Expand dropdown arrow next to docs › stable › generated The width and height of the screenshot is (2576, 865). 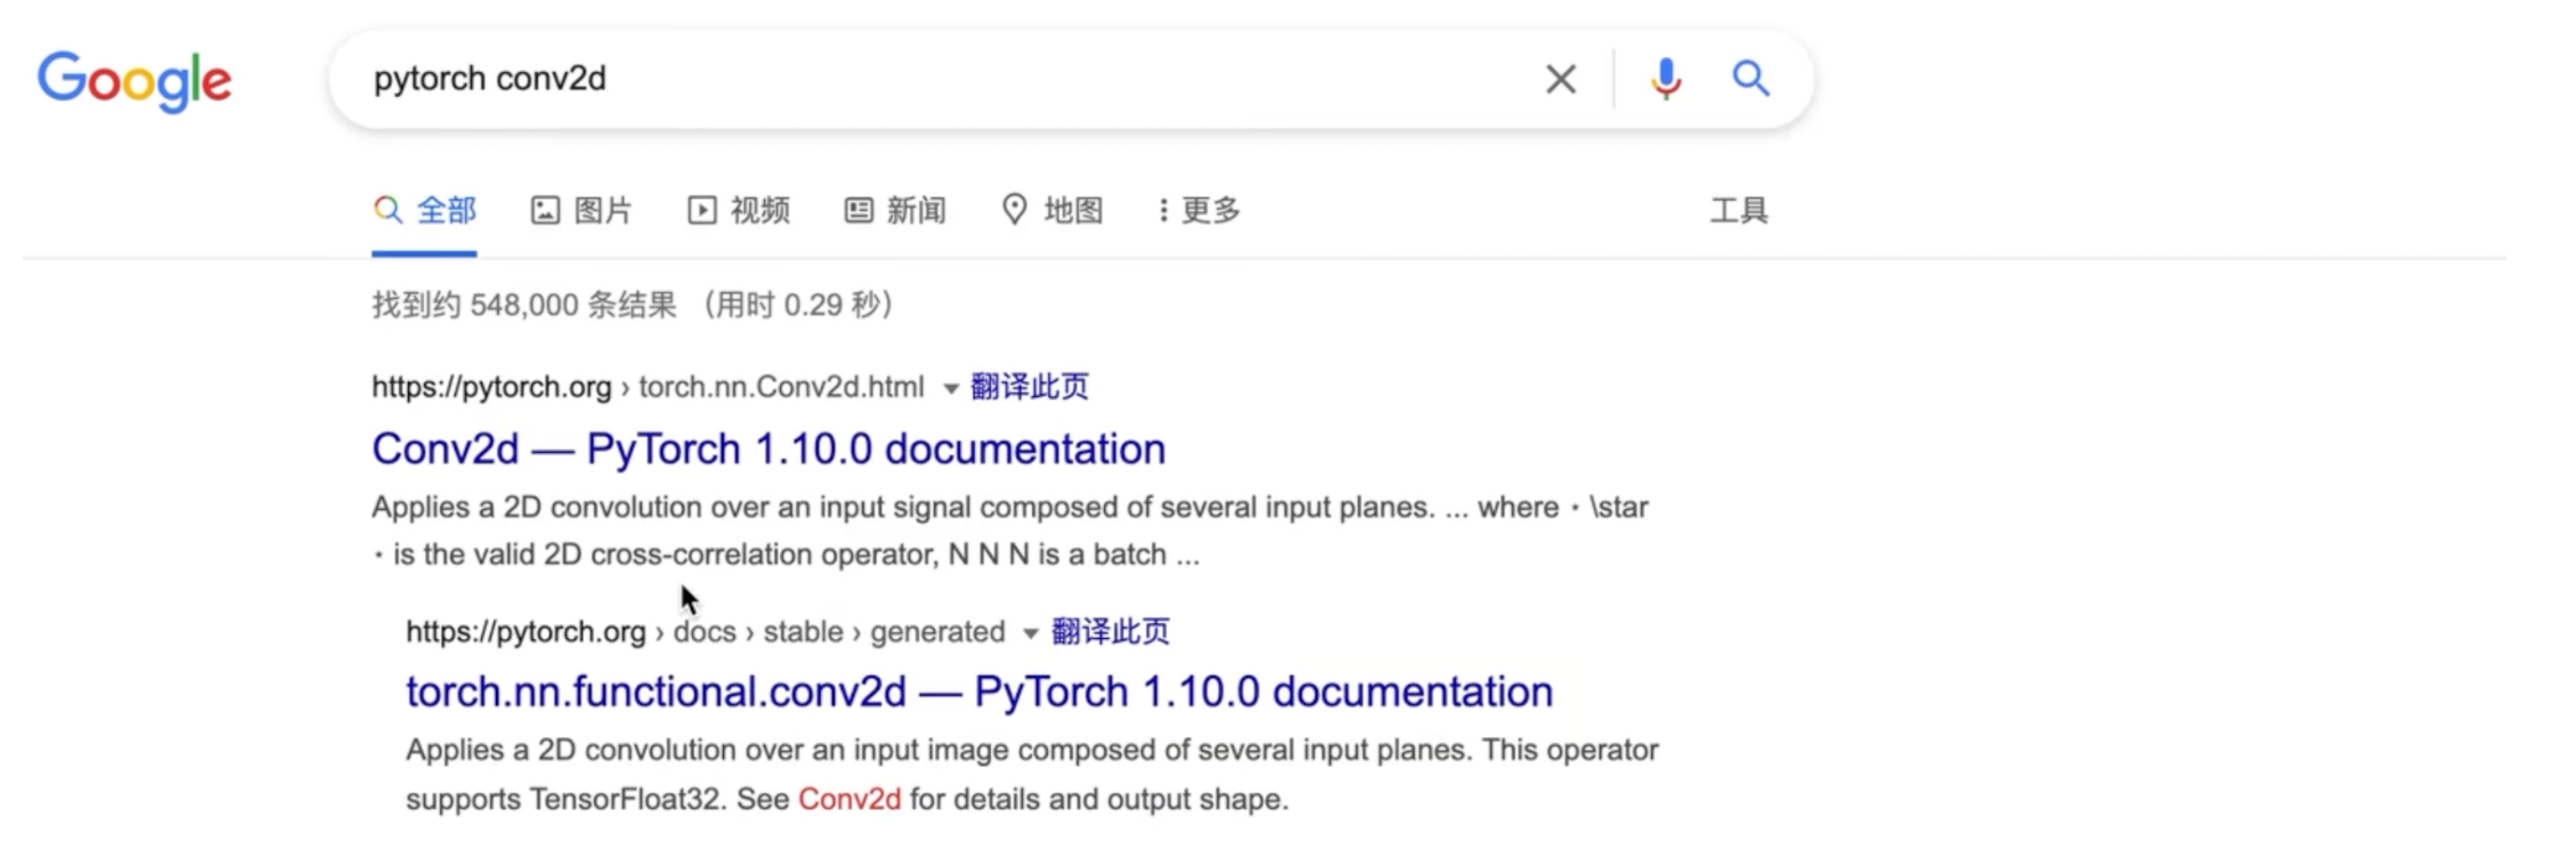(x=1031, y=633)
